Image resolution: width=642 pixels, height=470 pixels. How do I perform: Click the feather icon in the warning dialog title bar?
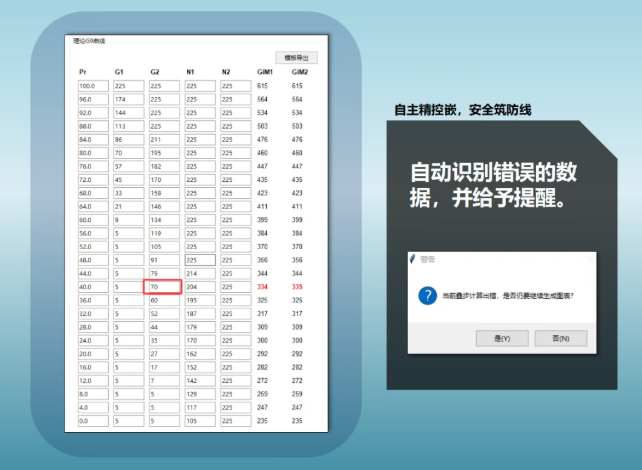412,259
